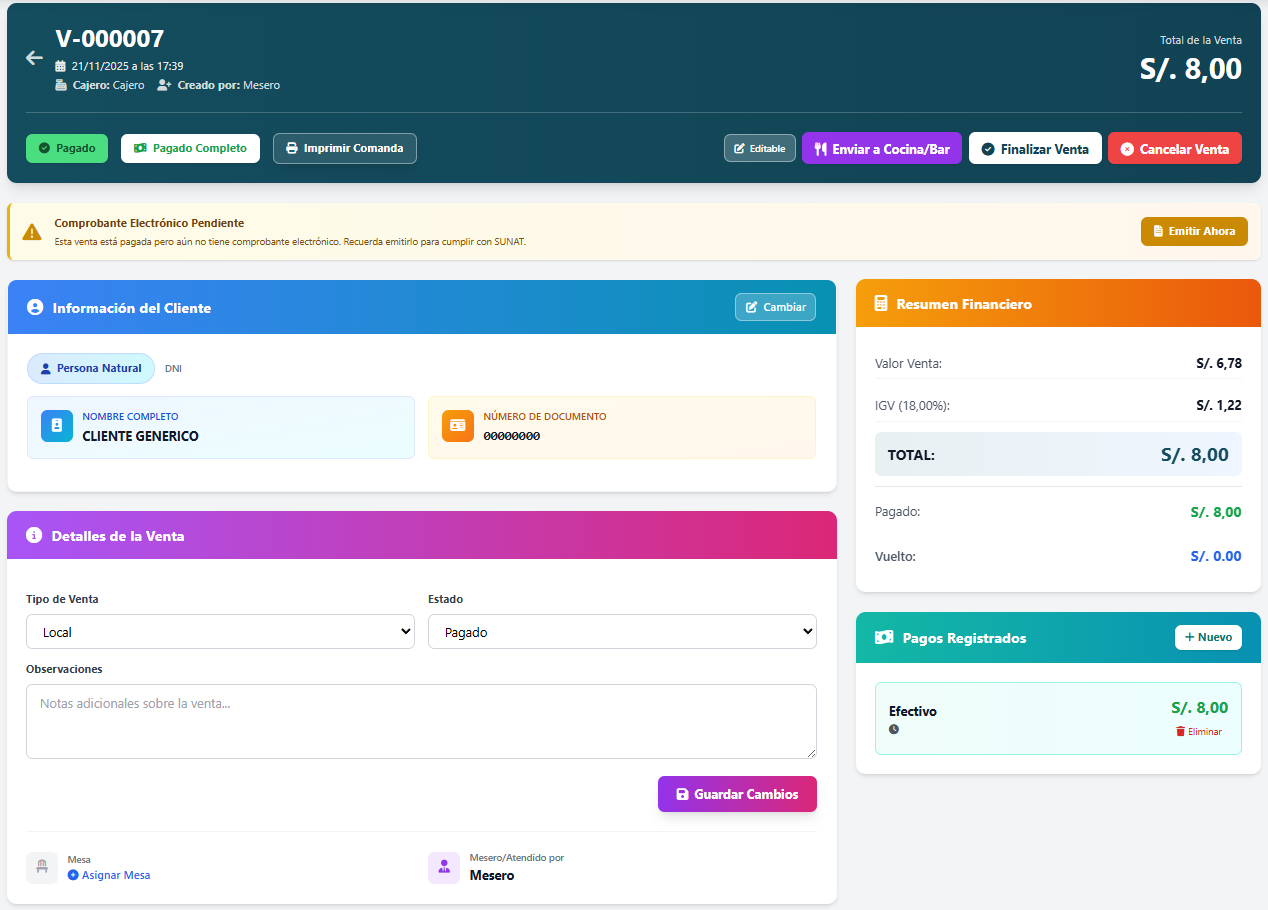The image size is (1268, 910).
Task: Click the info icon in Detalles de la Venta
Action: pos(34,535)
